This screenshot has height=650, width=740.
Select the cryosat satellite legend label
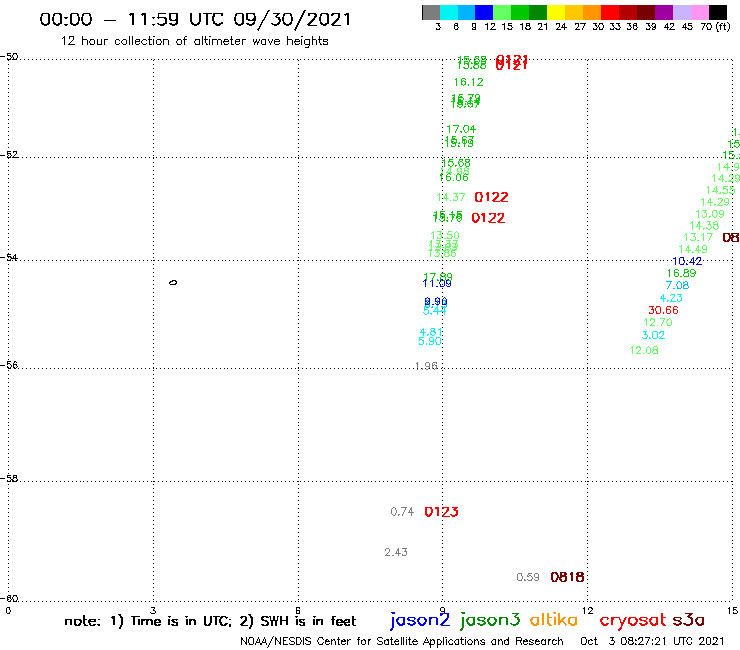632,621
